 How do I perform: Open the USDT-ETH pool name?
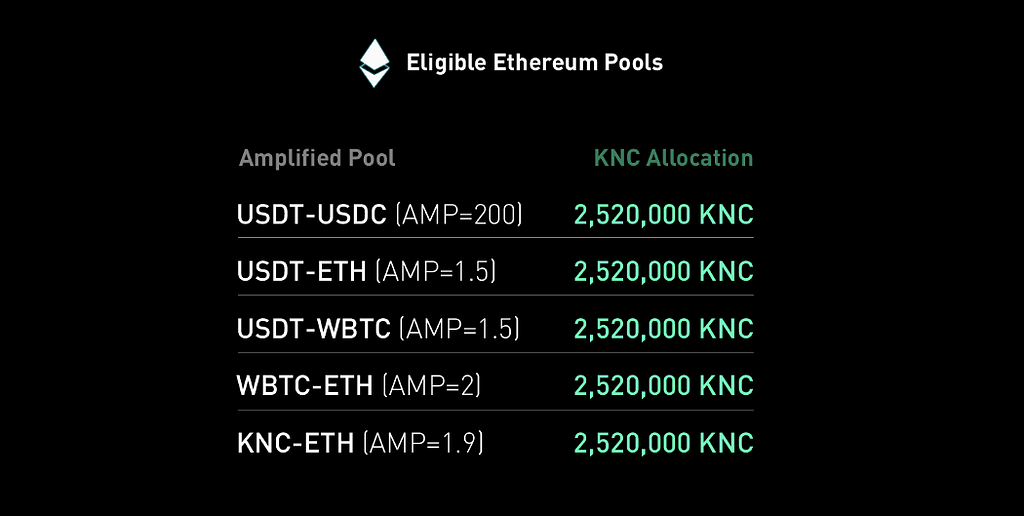click(301, 272)
